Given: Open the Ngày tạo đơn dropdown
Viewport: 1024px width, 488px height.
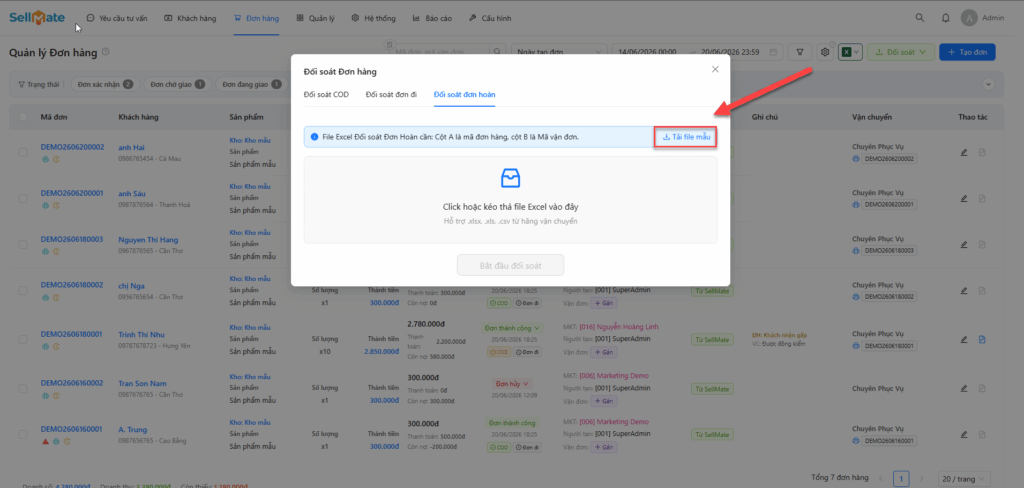Looking at the screenshot, I should (x=559, y=52).
